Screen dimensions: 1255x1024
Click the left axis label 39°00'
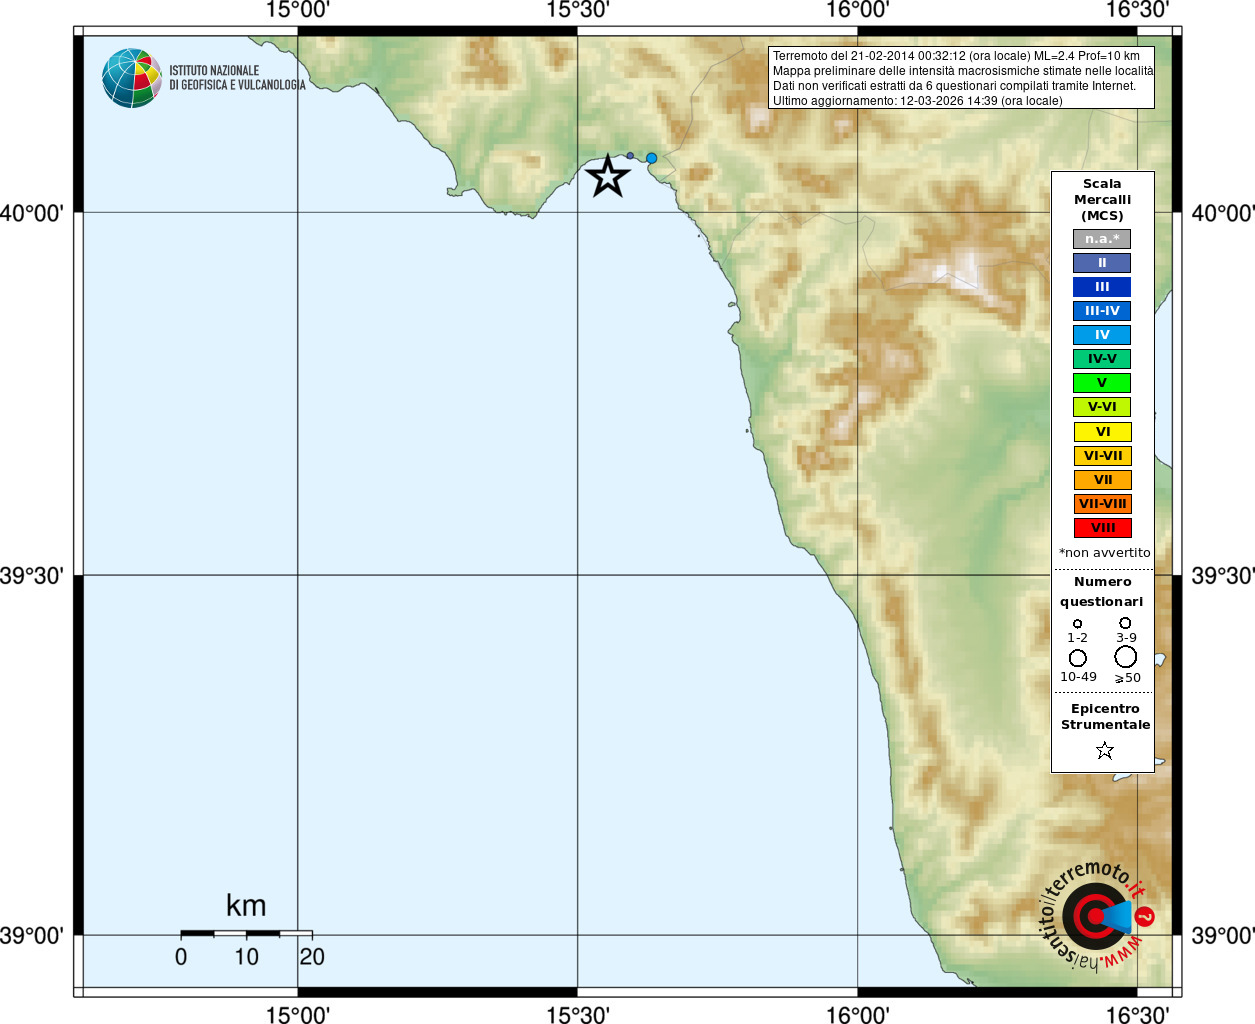pyautogui.click(x=32, y=936)
